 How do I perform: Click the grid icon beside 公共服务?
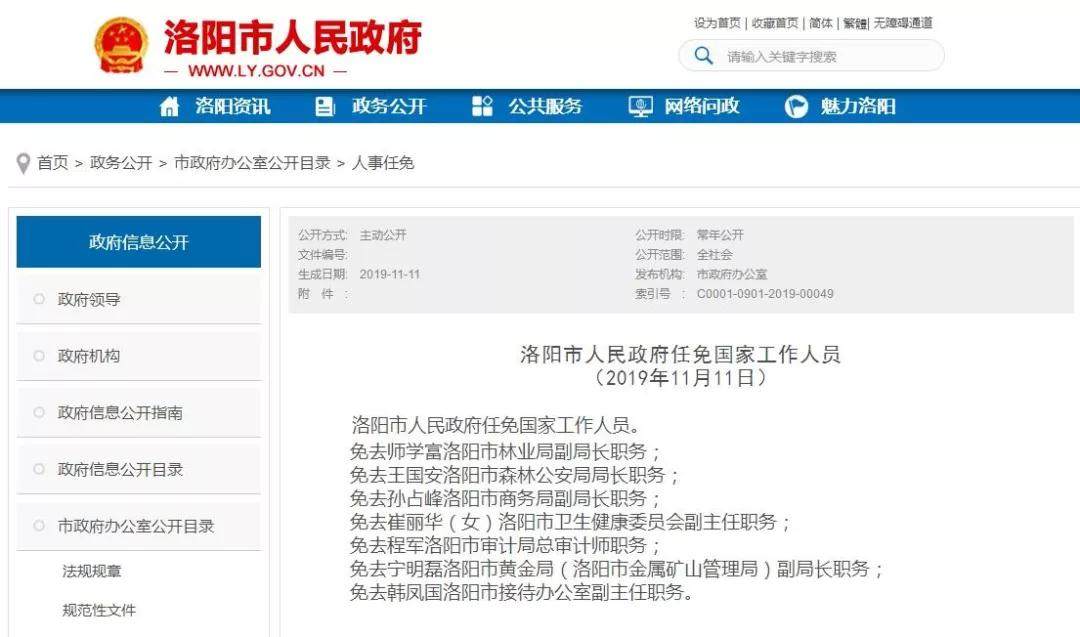[482, 107]
